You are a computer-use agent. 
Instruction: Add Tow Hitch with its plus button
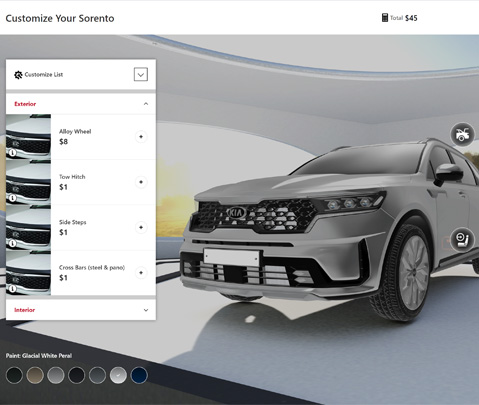click(x=141, y=182)
